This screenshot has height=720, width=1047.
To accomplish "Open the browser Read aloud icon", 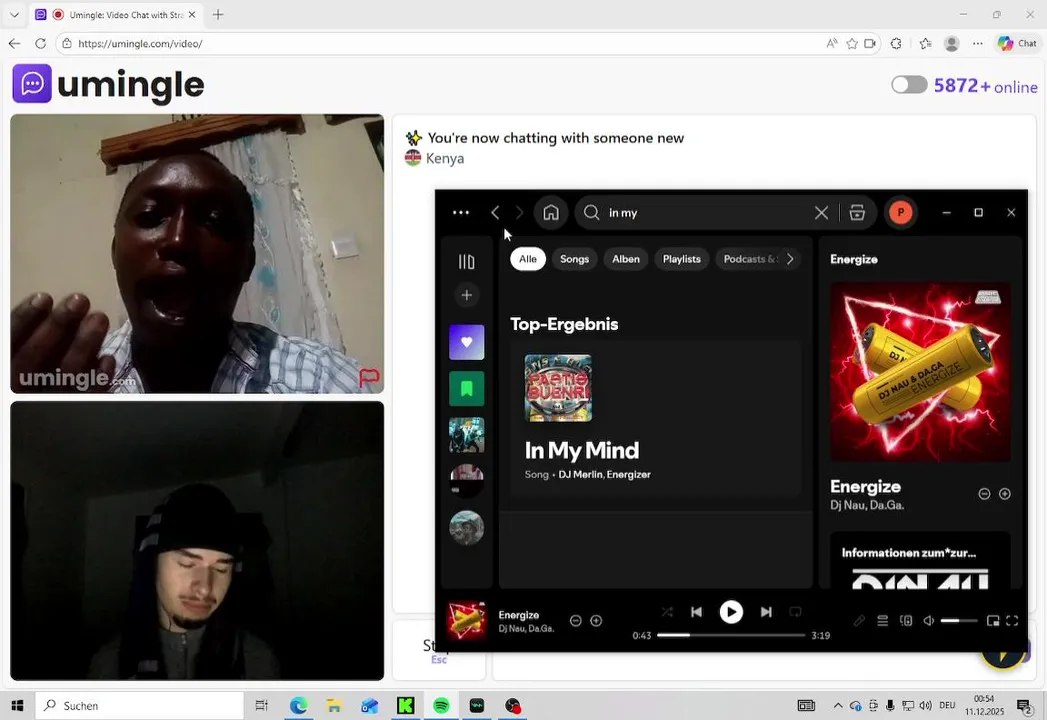I will pos(831,43).
